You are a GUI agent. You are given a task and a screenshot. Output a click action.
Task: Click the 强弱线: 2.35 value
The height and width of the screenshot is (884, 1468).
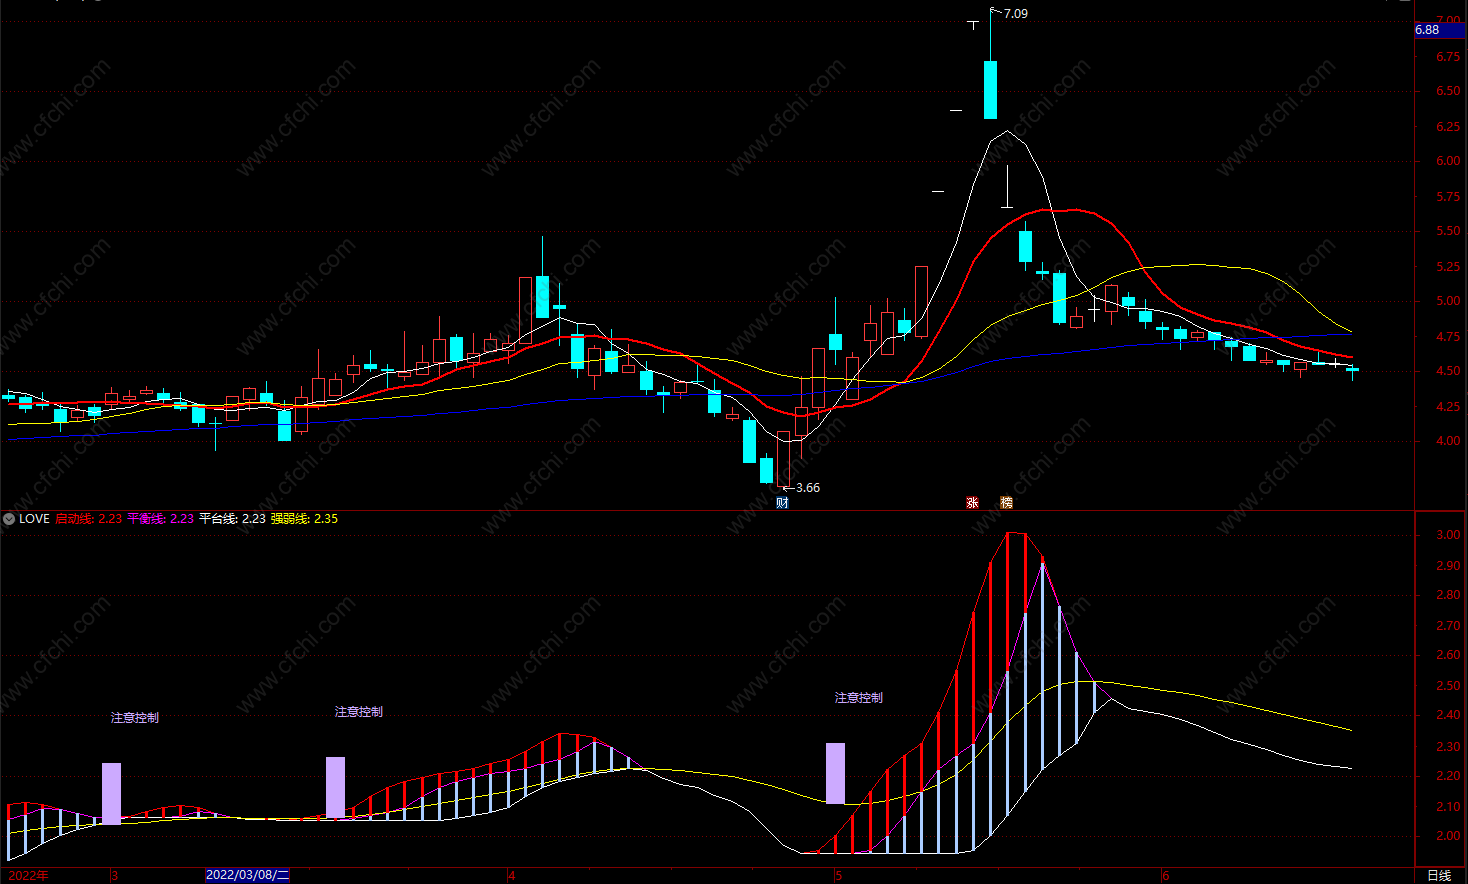[x=304, y=519]
